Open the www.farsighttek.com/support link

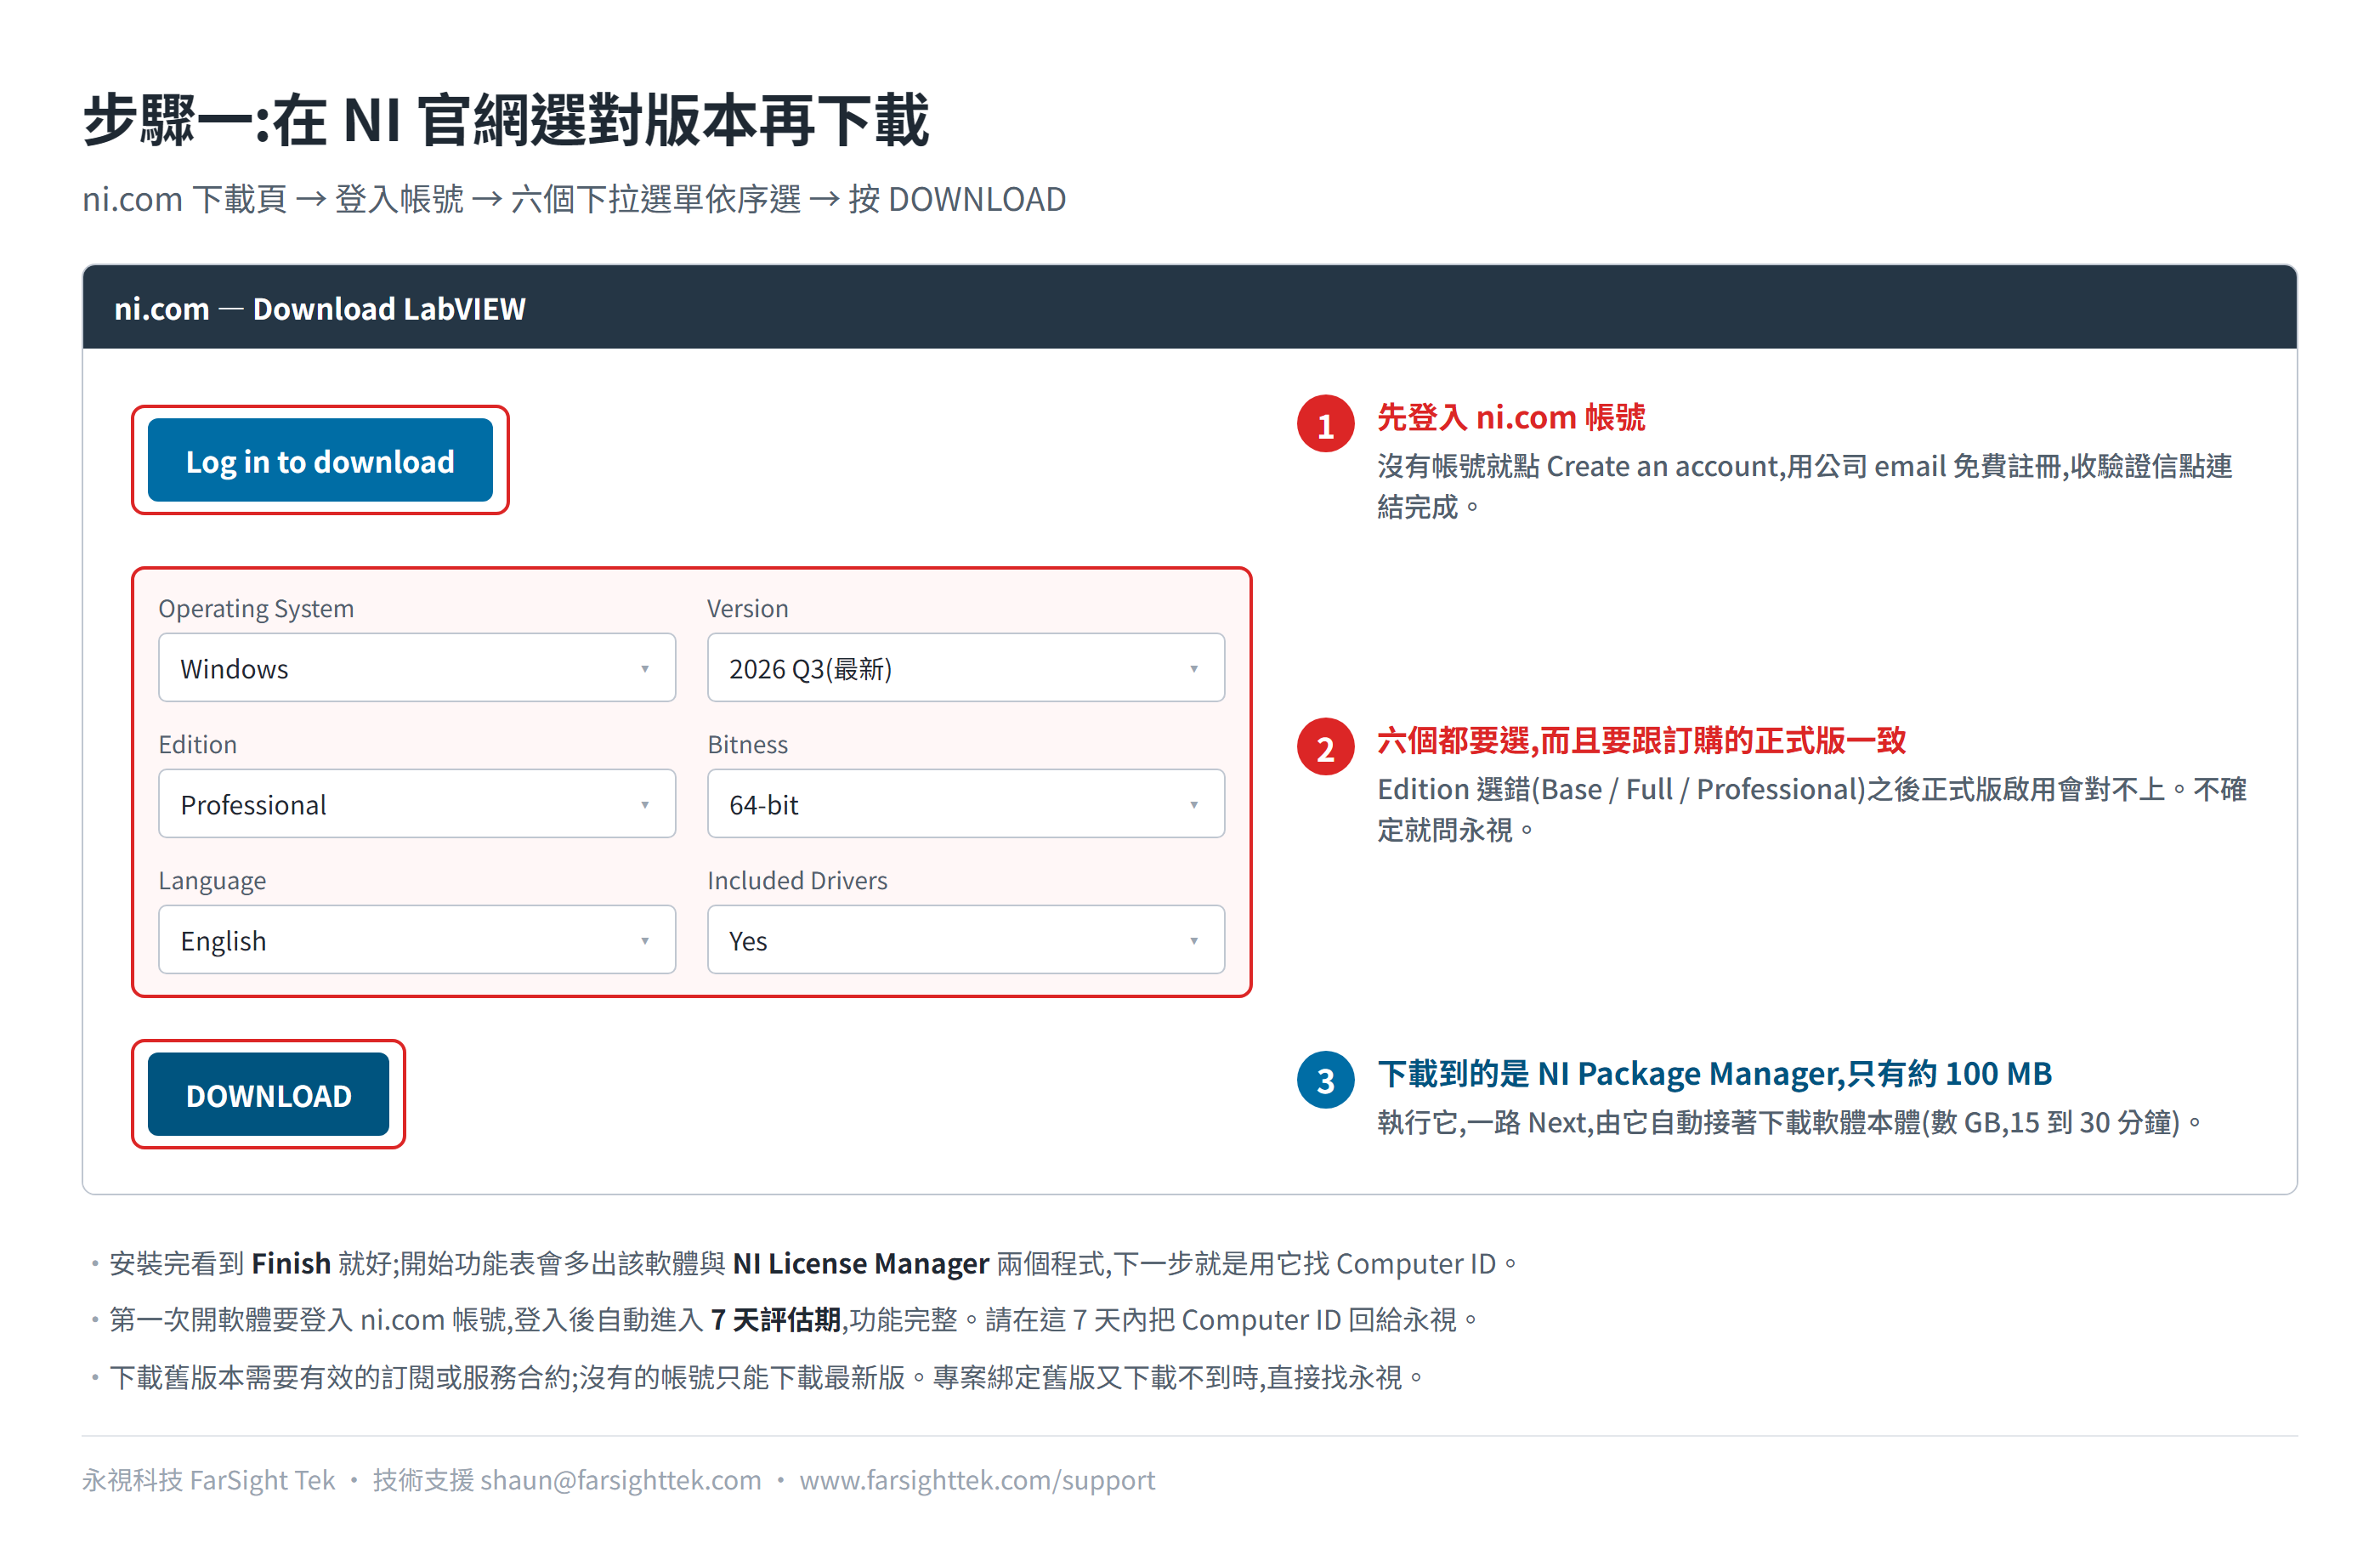click(x=977, y=1479)
